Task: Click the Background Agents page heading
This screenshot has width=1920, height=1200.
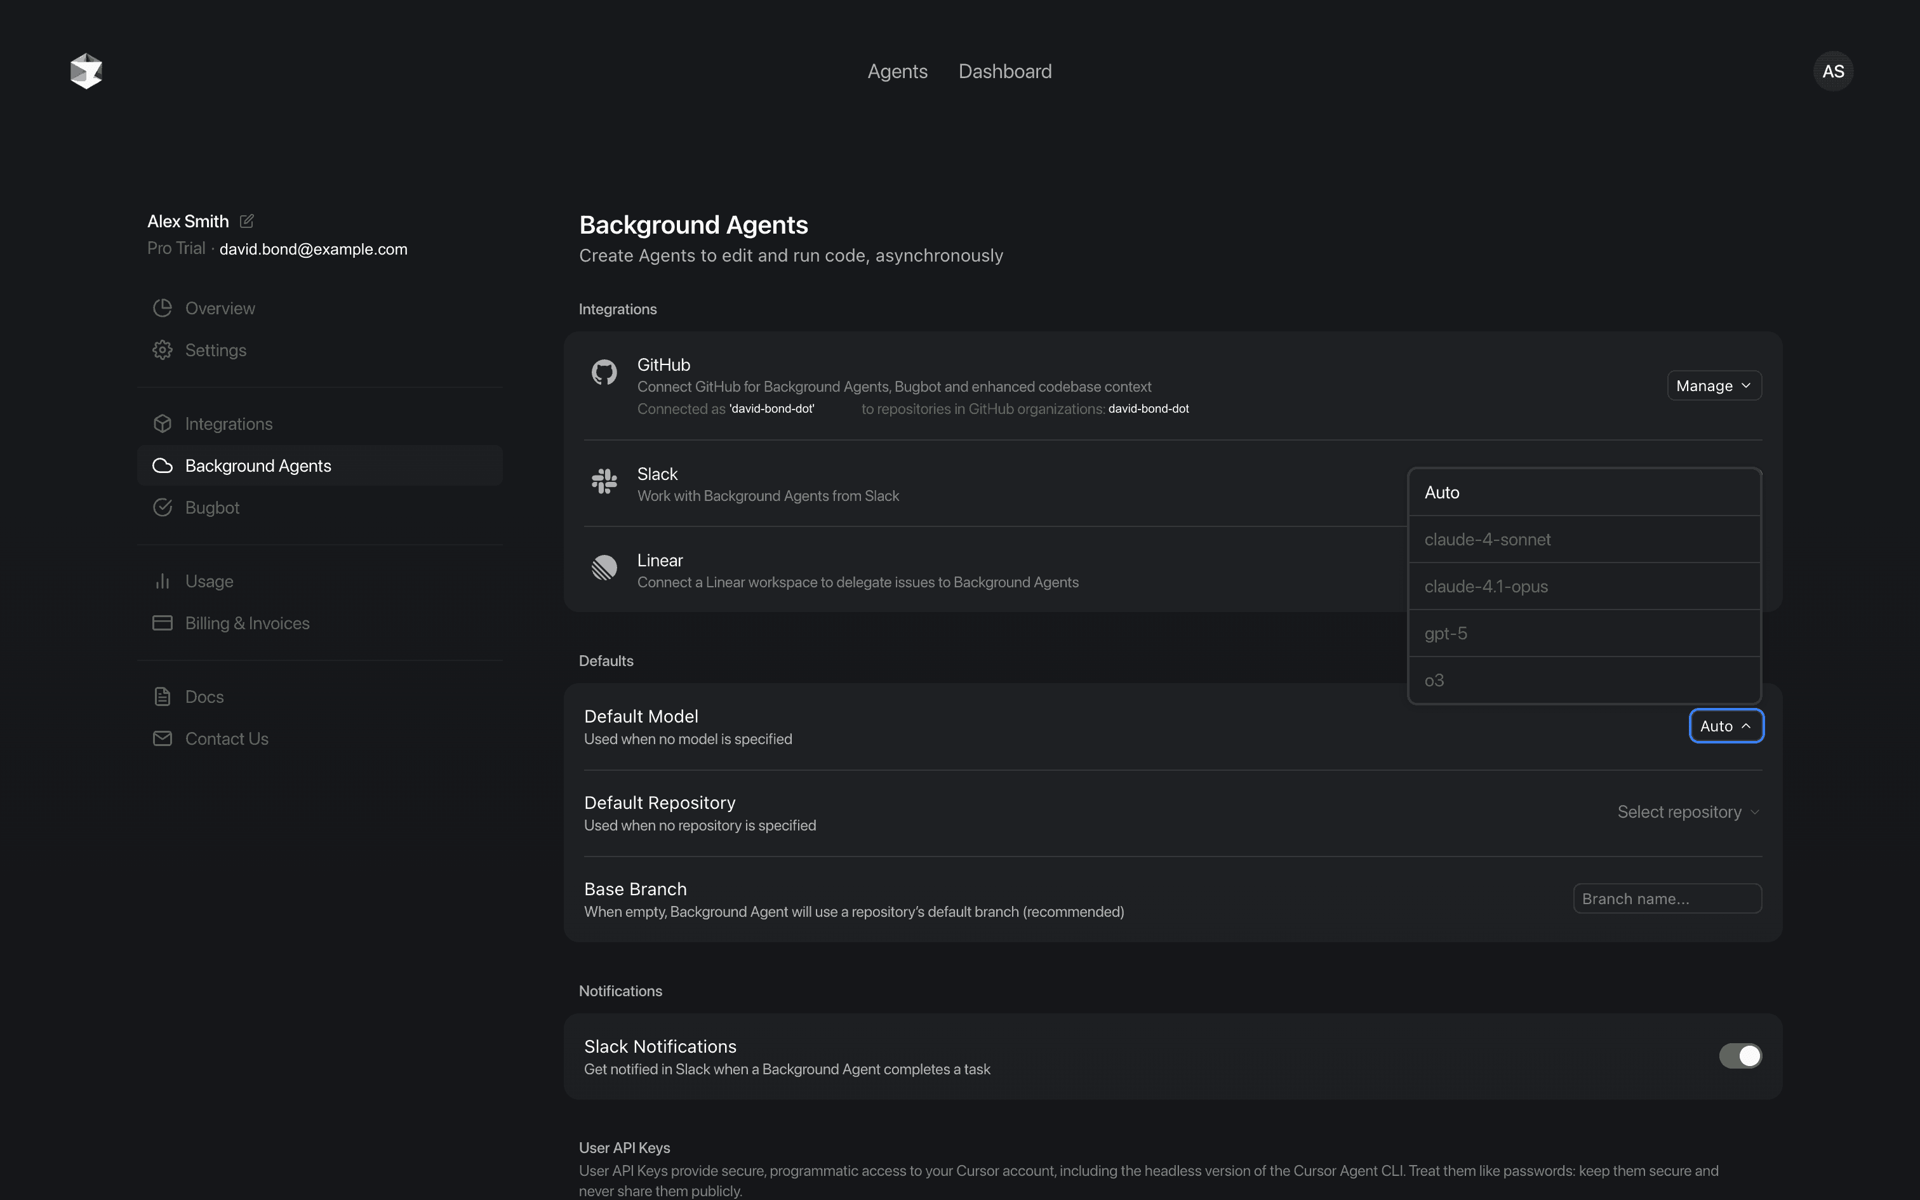Action: 693,225
